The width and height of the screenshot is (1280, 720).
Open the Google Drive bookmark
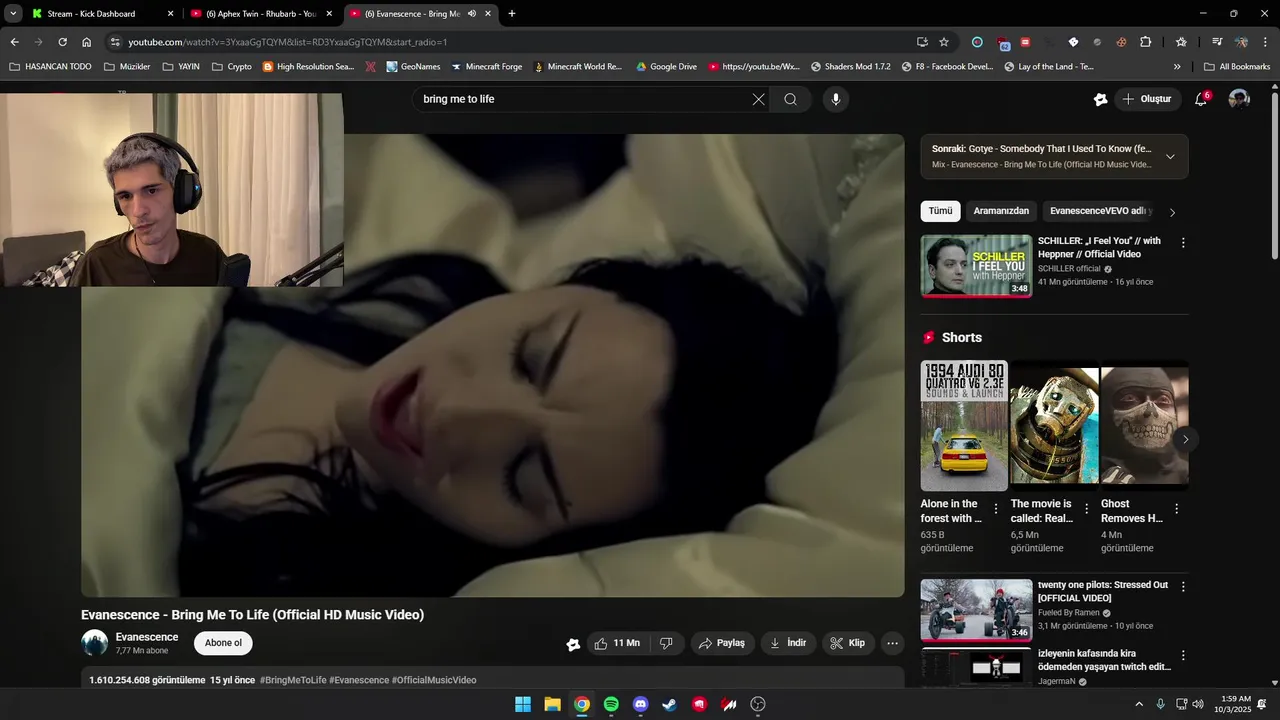click(x=666, y=67)
